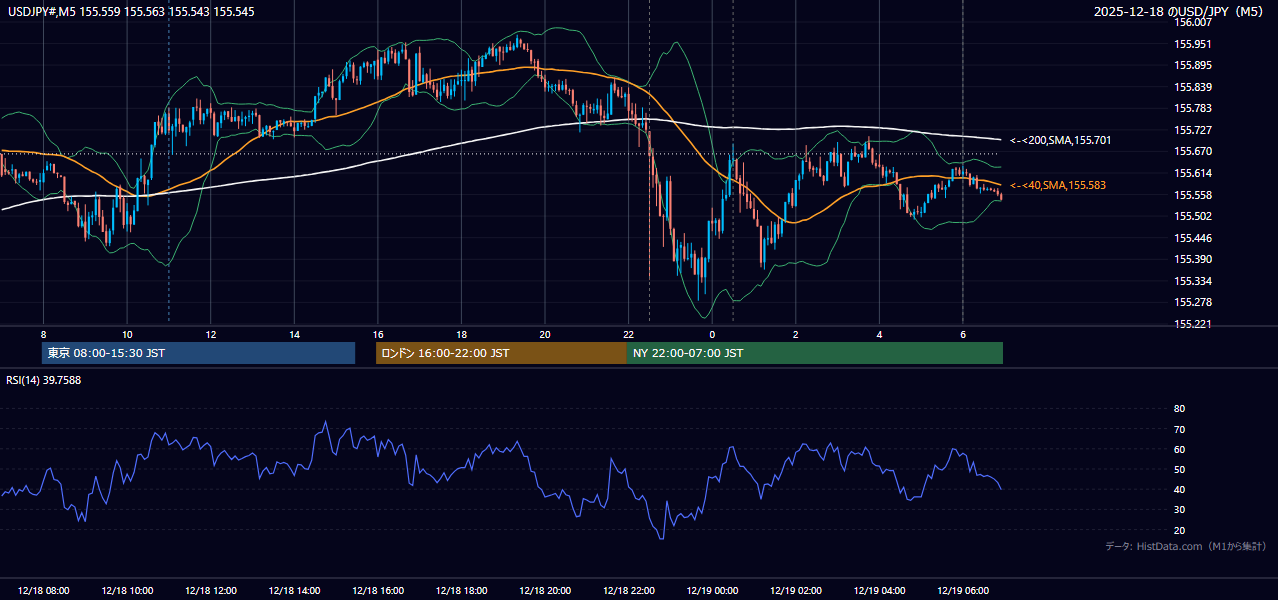Image resolution: width=1278 pixels, height=600 pixels.
Task: Click hour label 18 under price chart
Action: [461, 334]
